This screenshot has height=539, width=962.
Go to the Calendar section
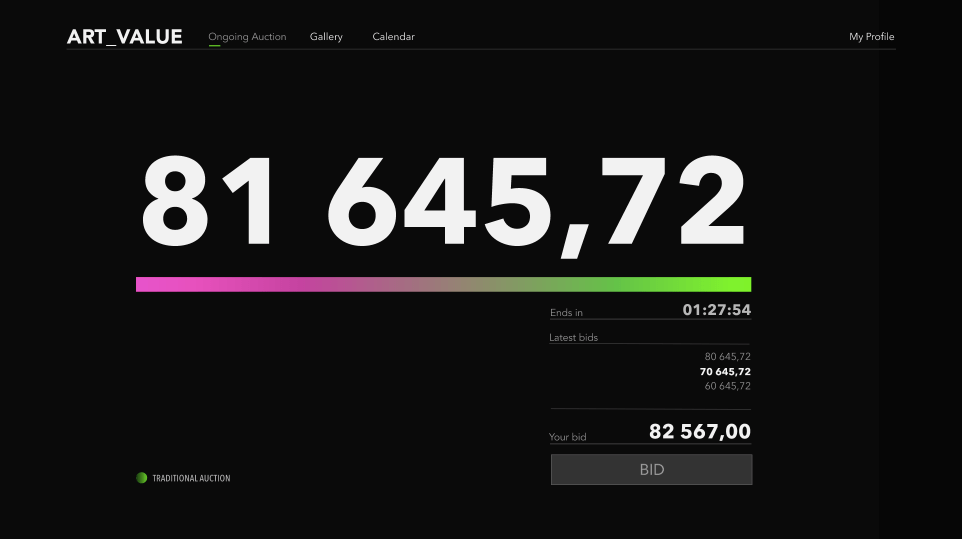click(393, 37)
